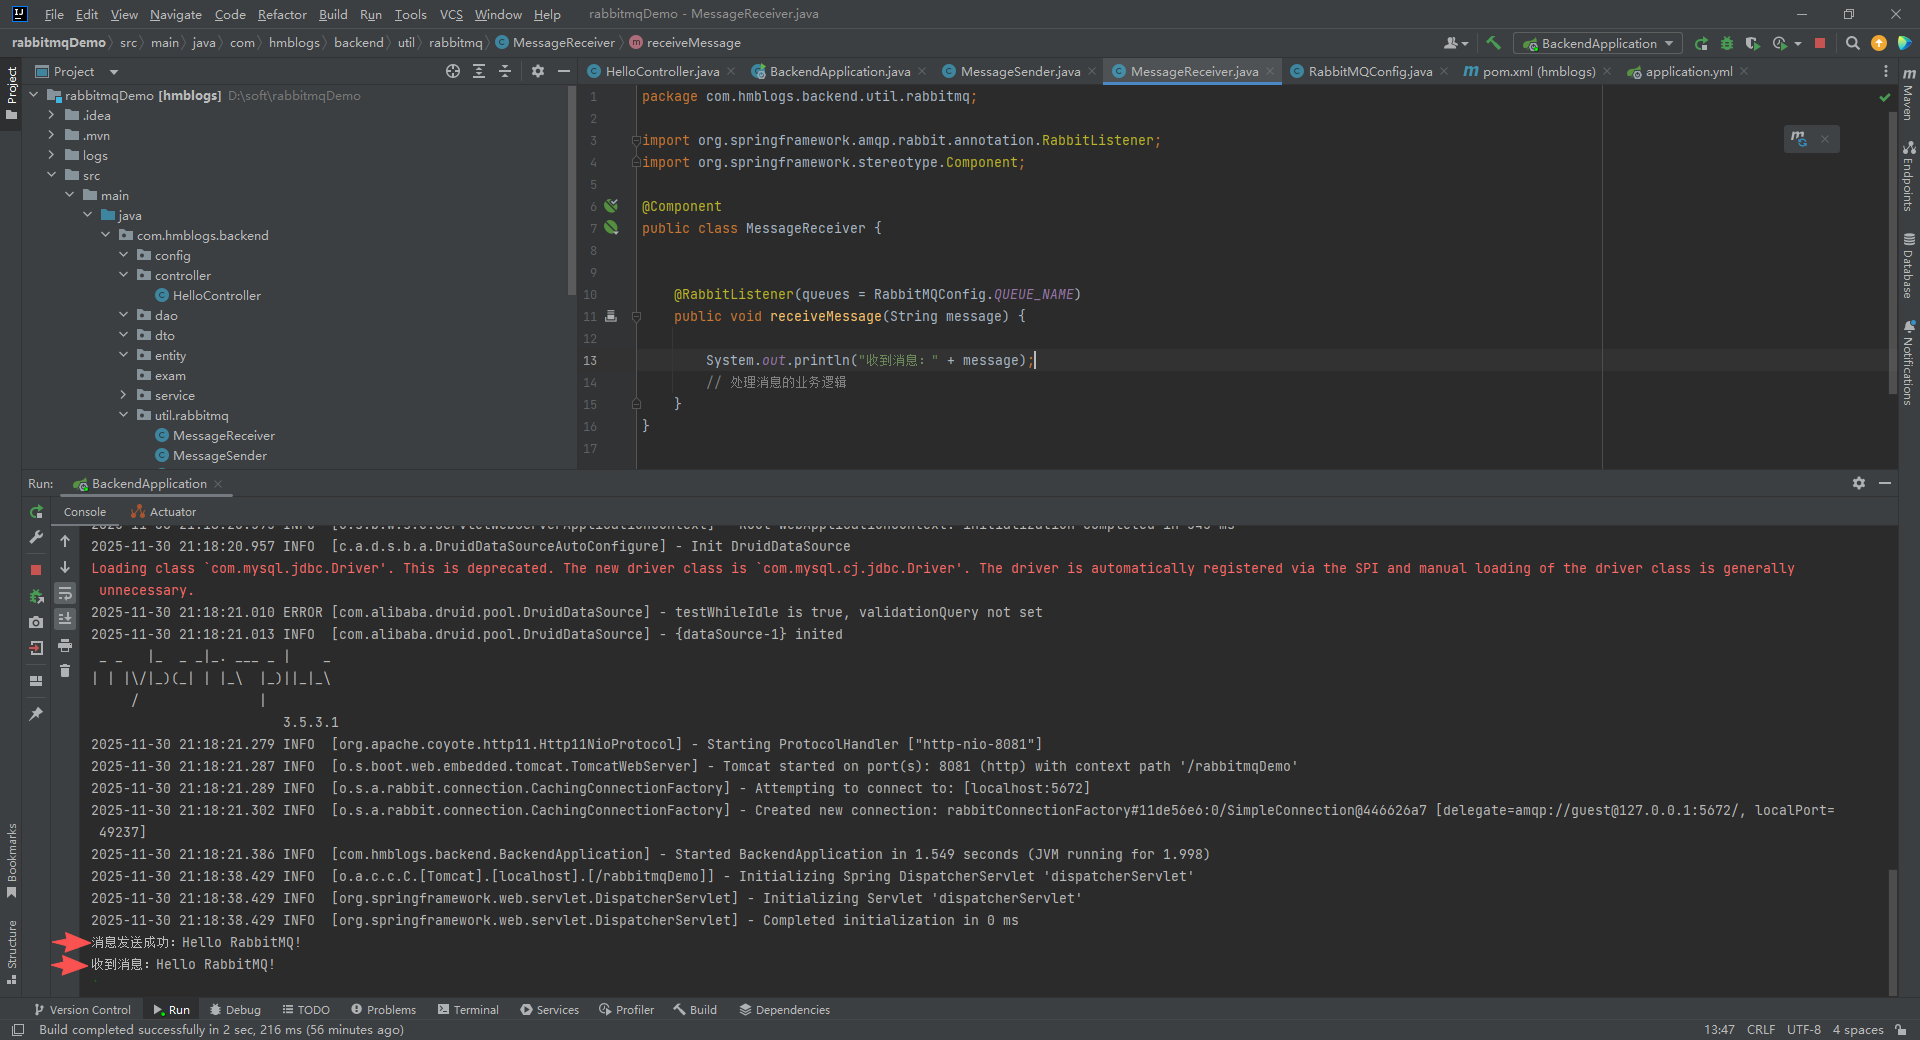Start debugging with the green bug icon
The image size is (1920, 1040).
tap(1727, 43)
